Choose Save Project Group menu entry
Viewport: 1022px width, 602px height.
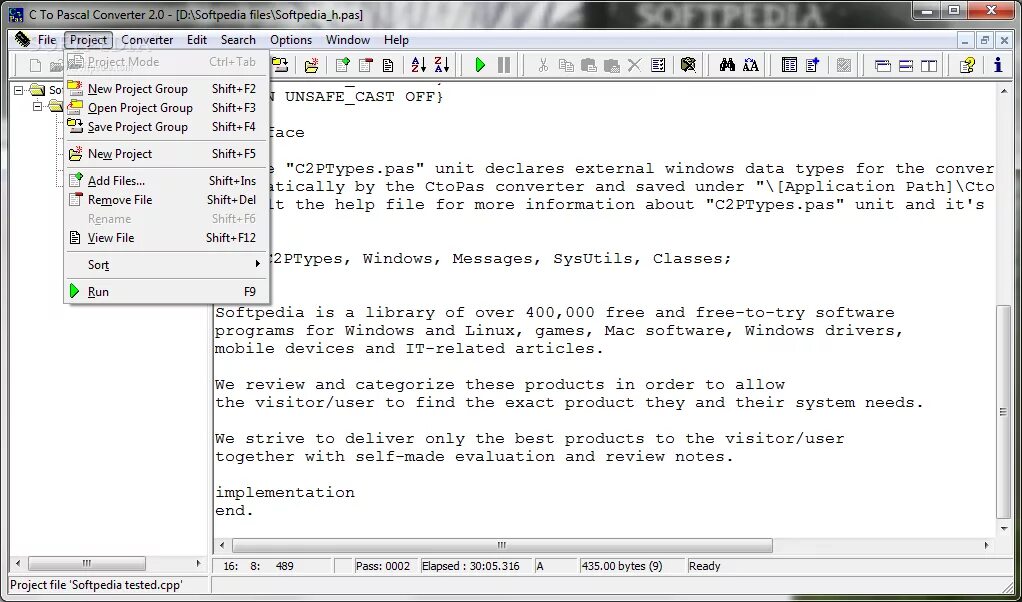(165, 127)
